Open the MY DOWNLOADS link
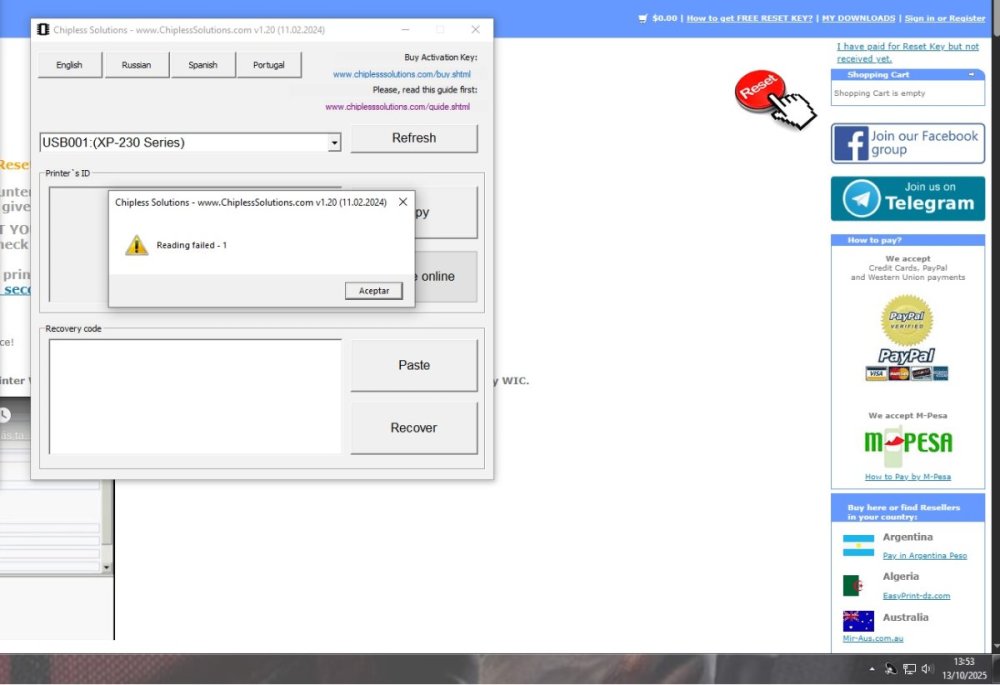The width and height of the screenshot is (1000, 685). pos(858,18)
